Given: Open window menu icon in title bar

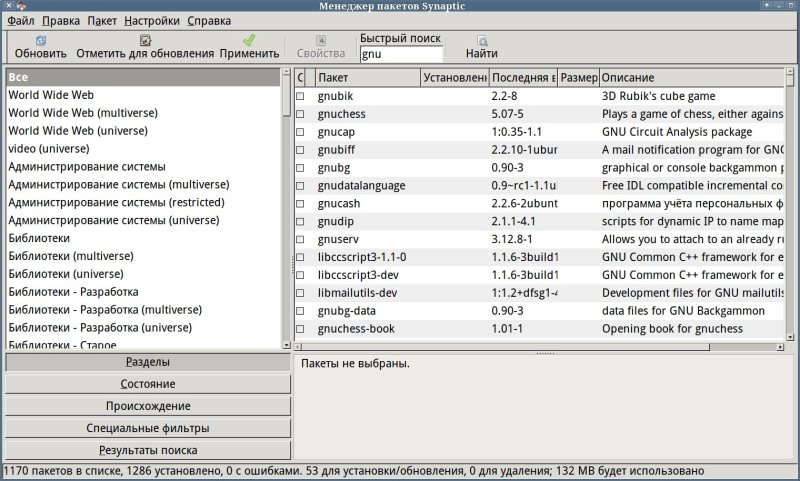Looking at the screenshot, I should (21, 6).
